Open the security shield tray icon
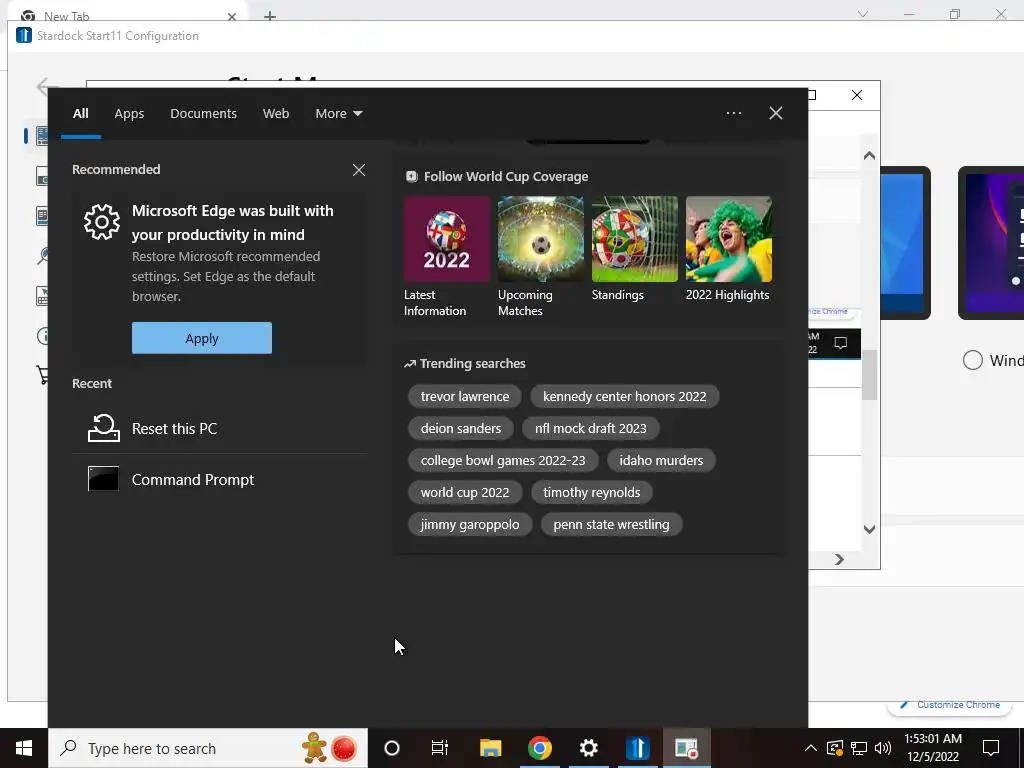This screenshot has width=1024, height=768. (835, 748)
